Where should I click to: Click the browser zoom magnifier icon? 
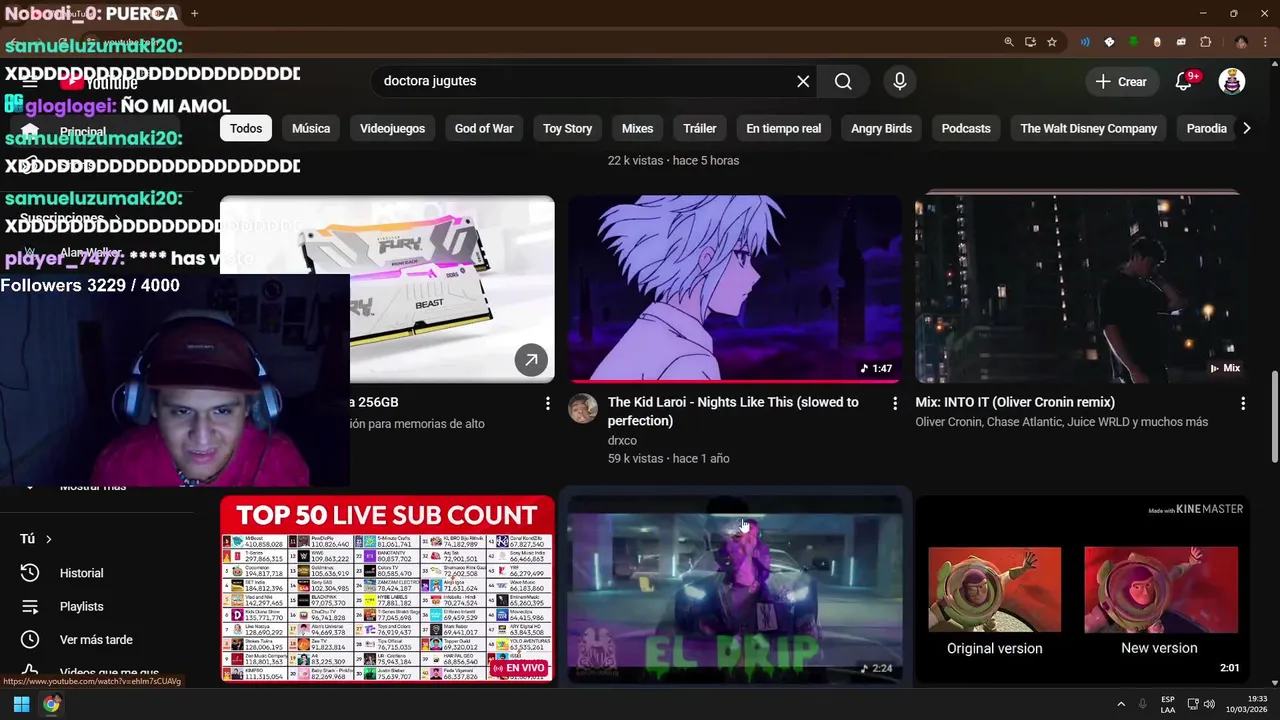pyautogui.click(x=1009, y=42)
